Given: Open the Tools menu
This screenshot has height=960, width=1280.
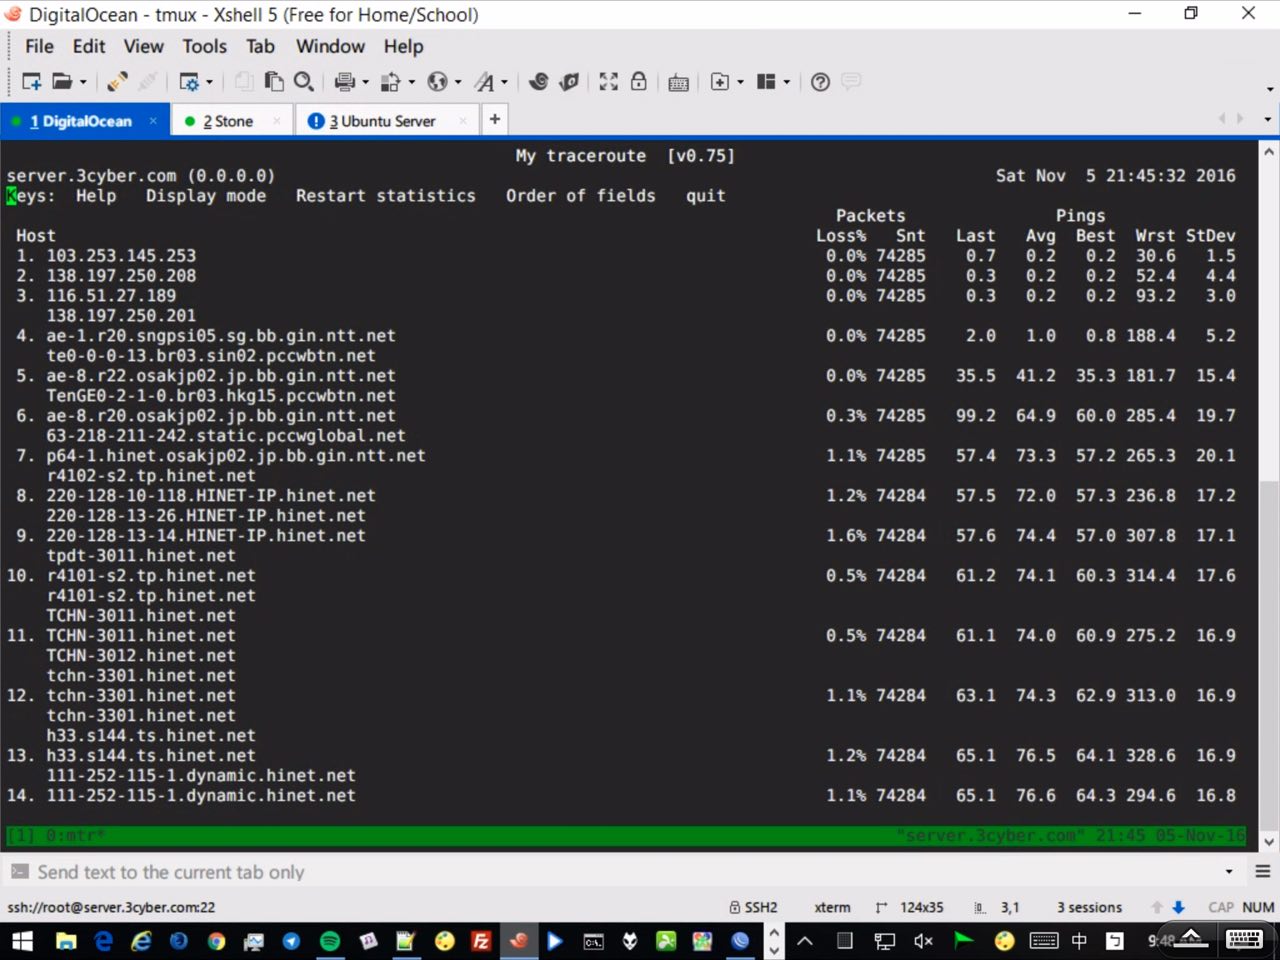Looking at the screenshot, I should [204, 46].
